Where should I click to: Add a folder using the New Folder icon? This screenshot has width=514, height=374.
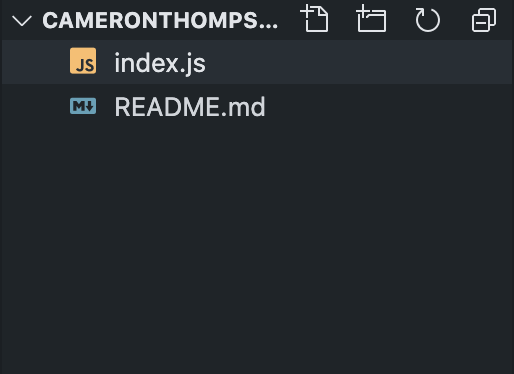[x=371, y=19]
